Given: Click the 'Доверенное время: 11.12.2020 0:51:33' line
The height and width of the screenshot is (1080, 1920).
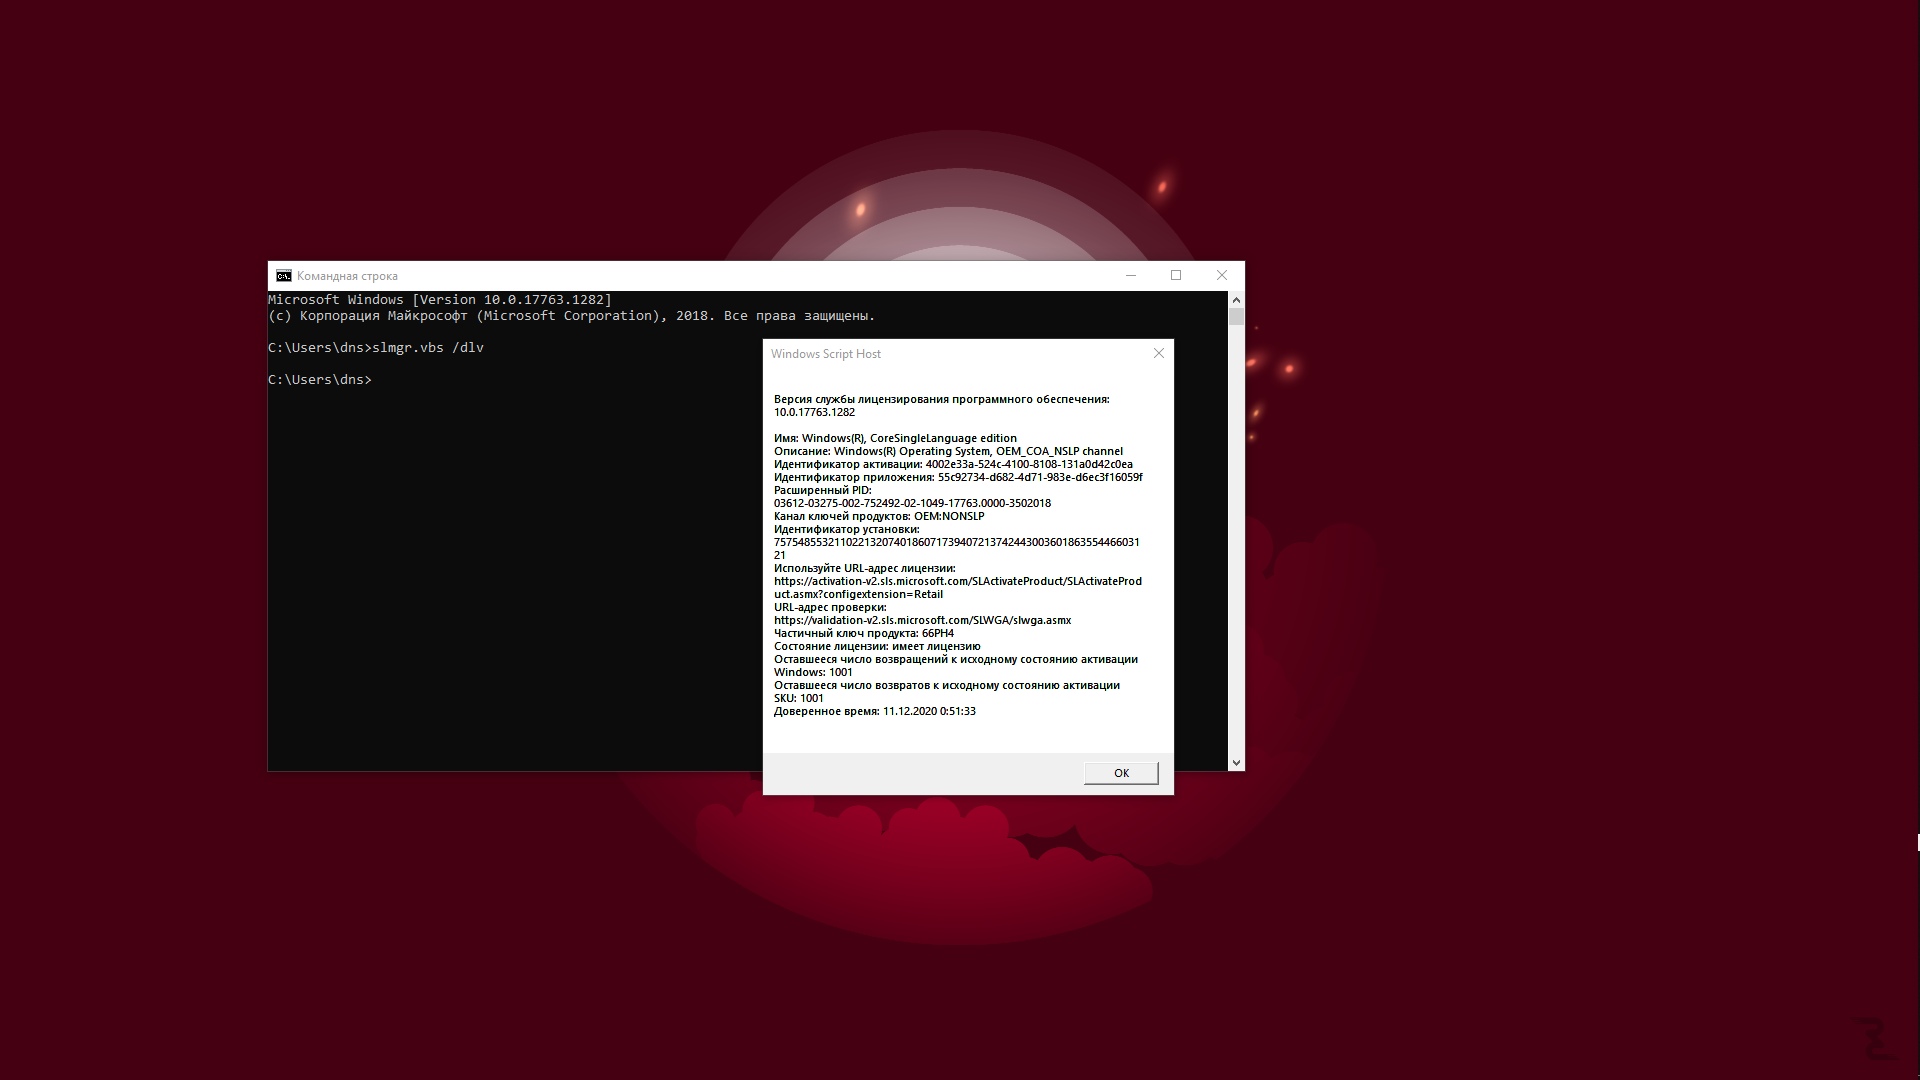Looking at the screenshot, I should click(x=875, y=711).
